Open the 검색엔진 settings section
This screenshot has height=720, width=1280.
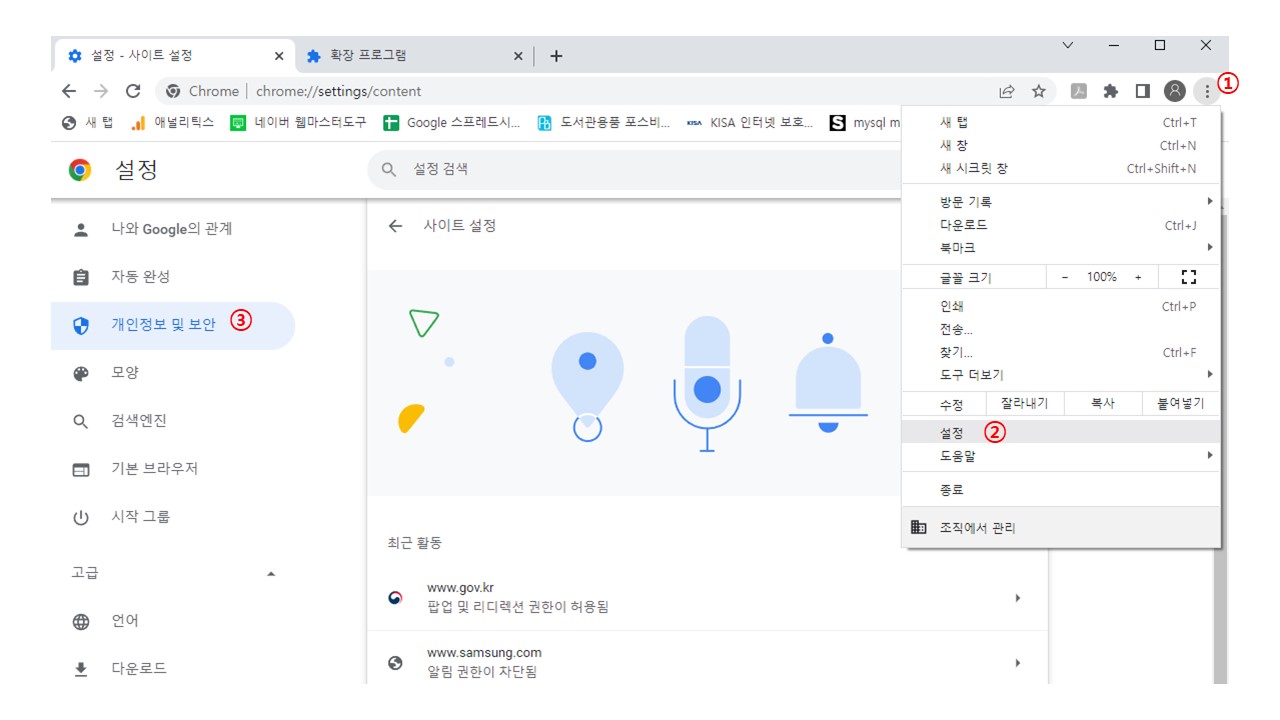pyautogui.click(x=172, y=421)
